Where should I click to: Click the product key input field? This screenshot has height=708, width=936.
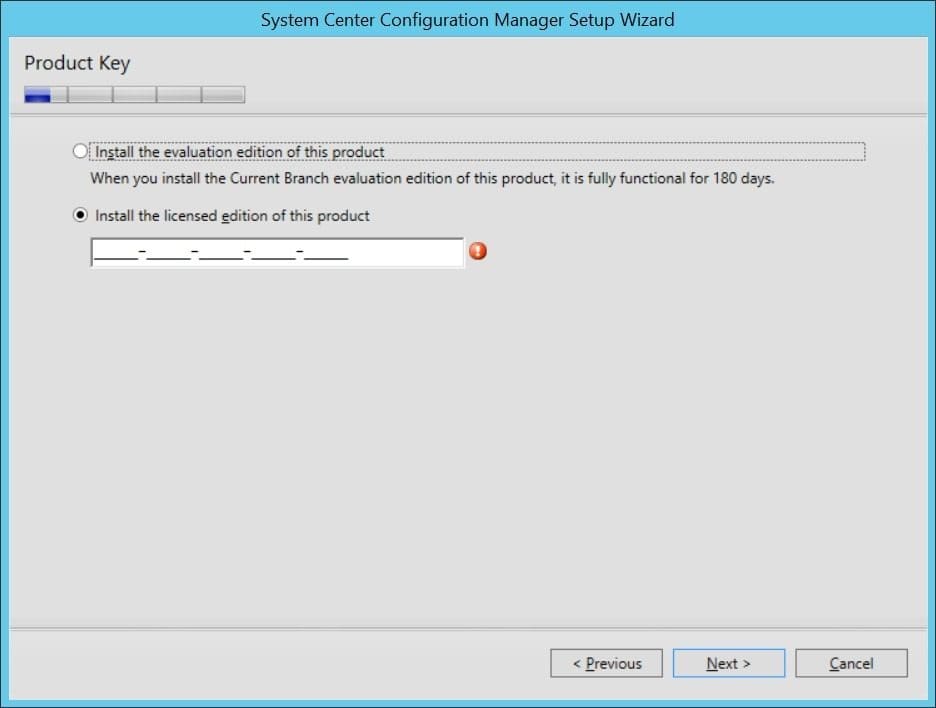(x=277, y=253)
